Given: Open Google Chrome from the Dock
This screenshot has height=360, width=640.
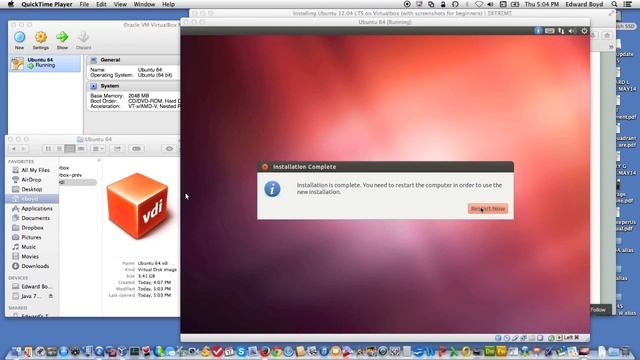Looking at the screenshot, I should pyautogui.click(x=277, y=351).
